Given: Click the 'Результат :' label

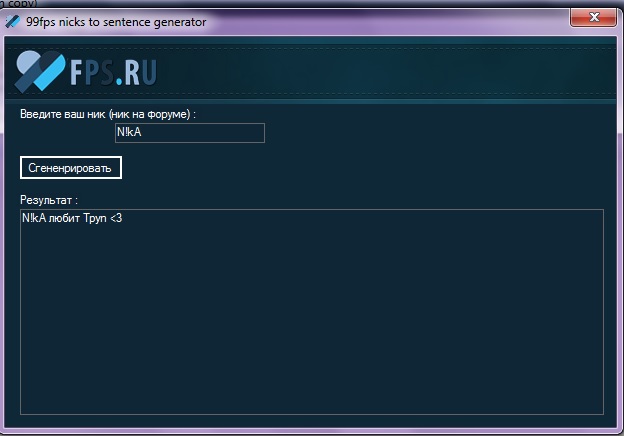Looking at the screenshot, I should [49, 200].
